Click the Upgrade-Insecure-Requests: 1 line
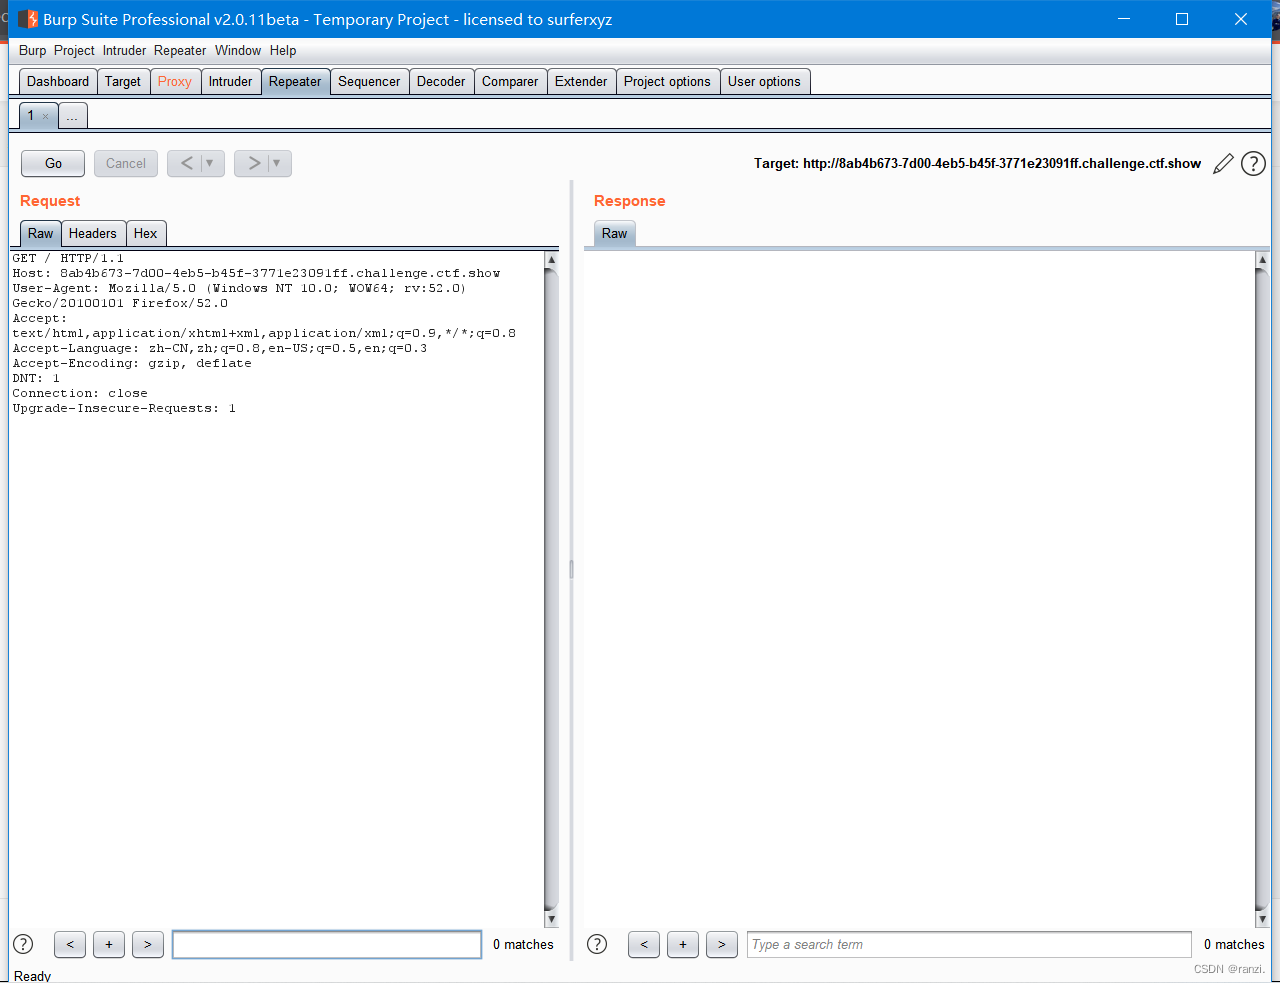The height and width of the screenshot is (983, 1280). [x=124, y=408]
